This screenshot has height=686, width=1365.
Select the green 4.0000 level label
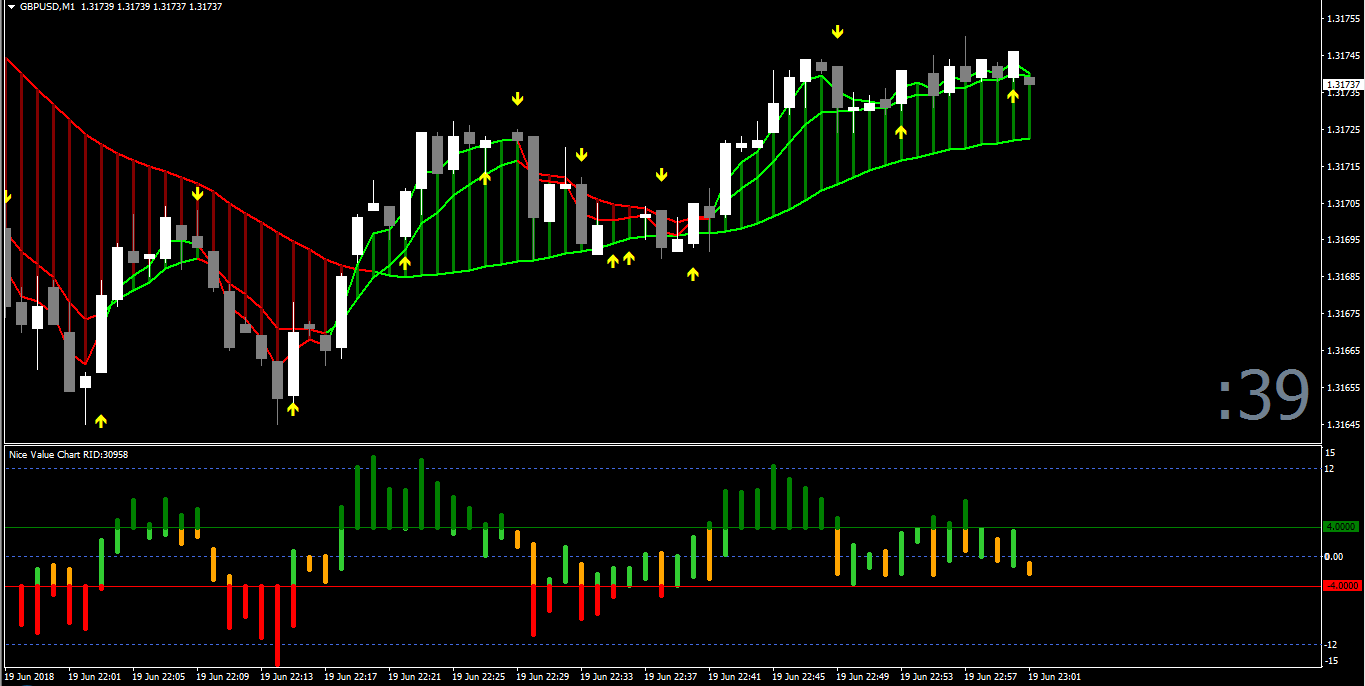(1342, 527)
